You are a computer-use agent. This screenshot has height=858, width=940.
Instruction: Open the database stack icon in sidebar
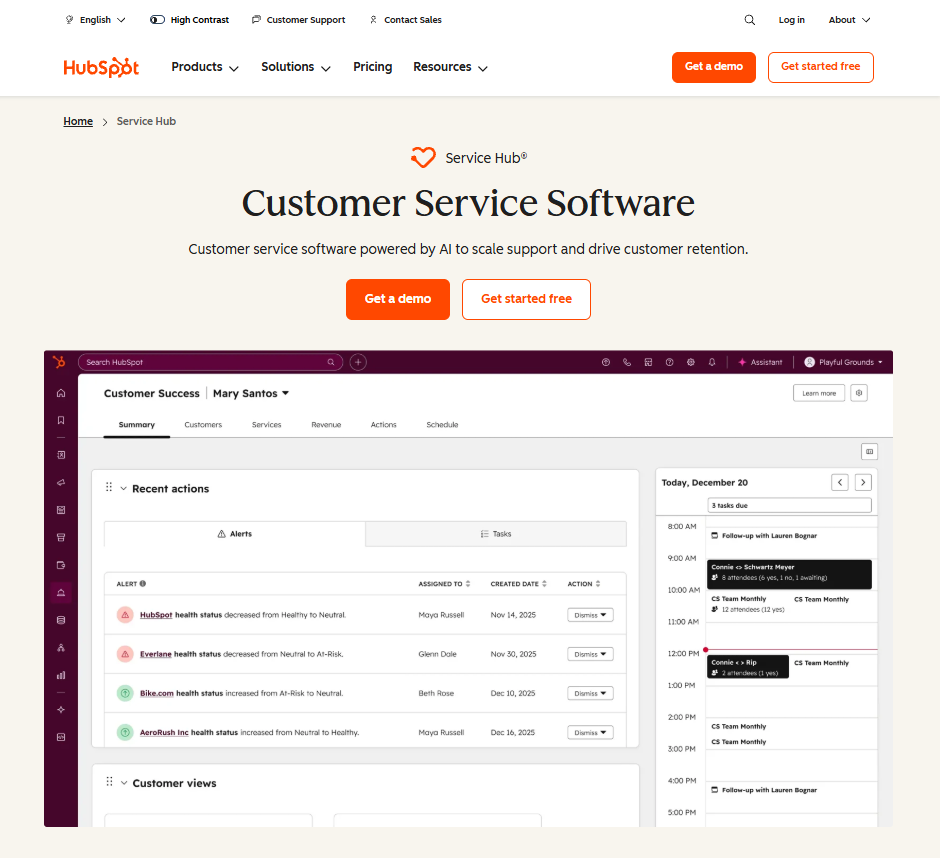coord(61,621)
